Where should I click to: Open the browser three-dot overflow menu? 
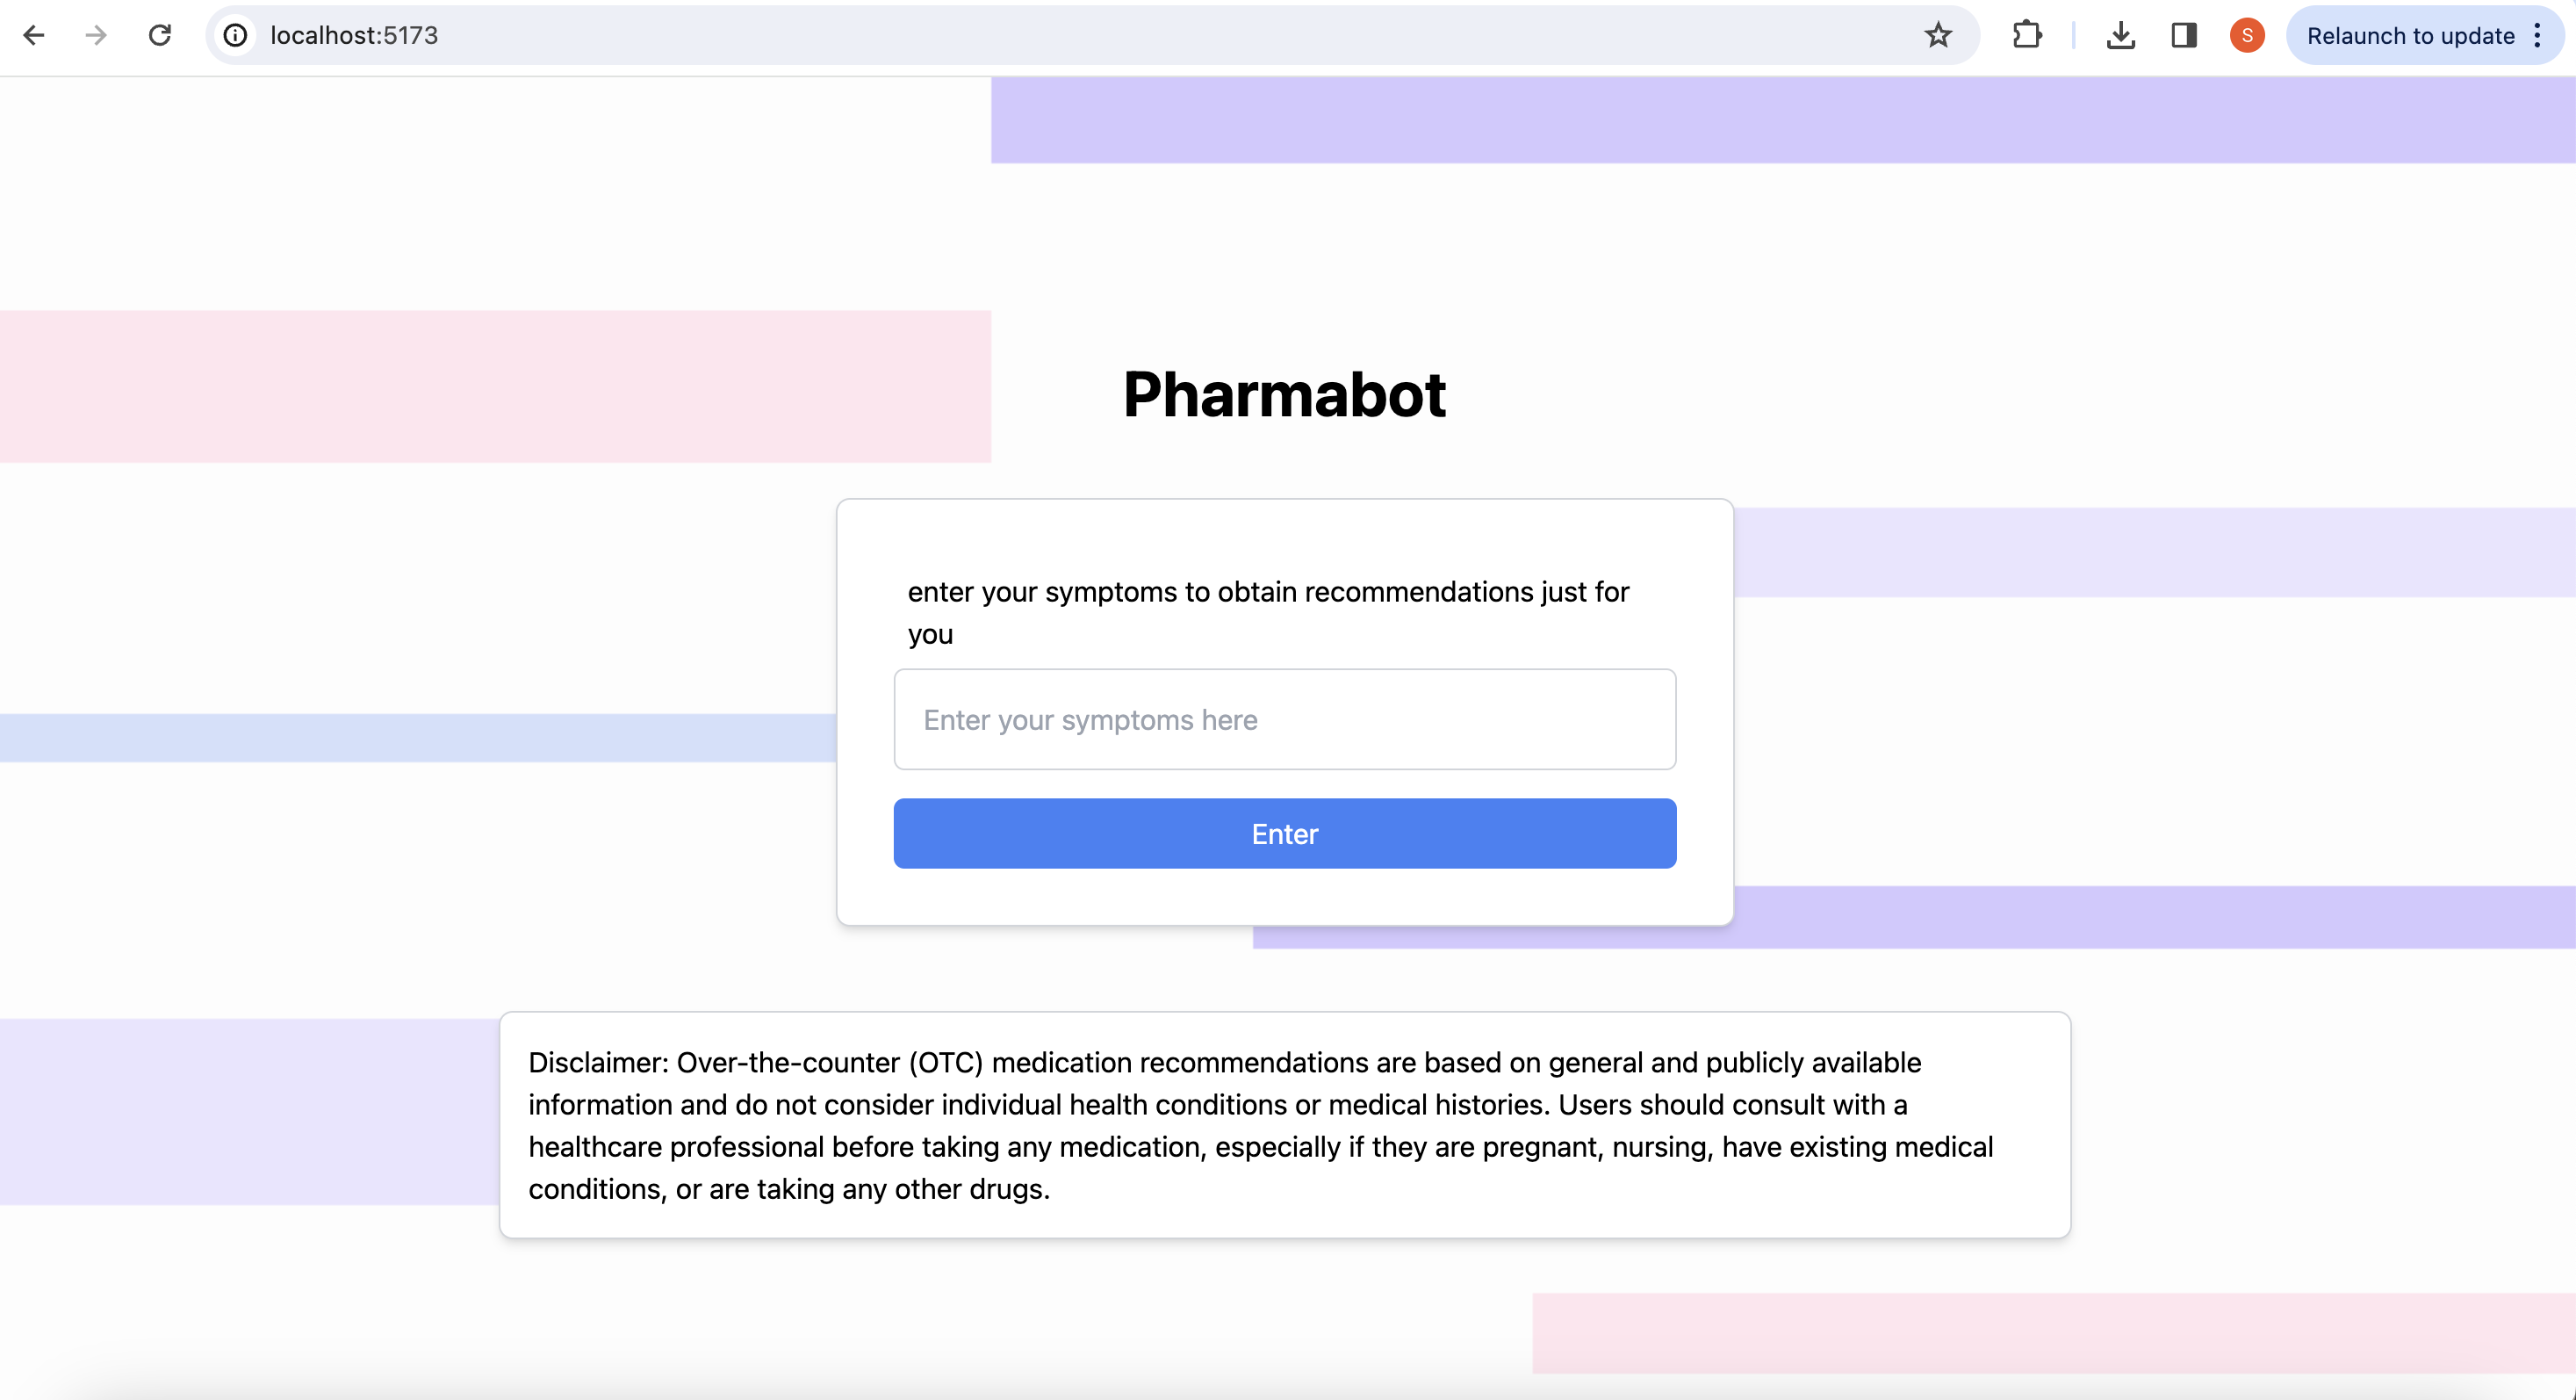2538,35
